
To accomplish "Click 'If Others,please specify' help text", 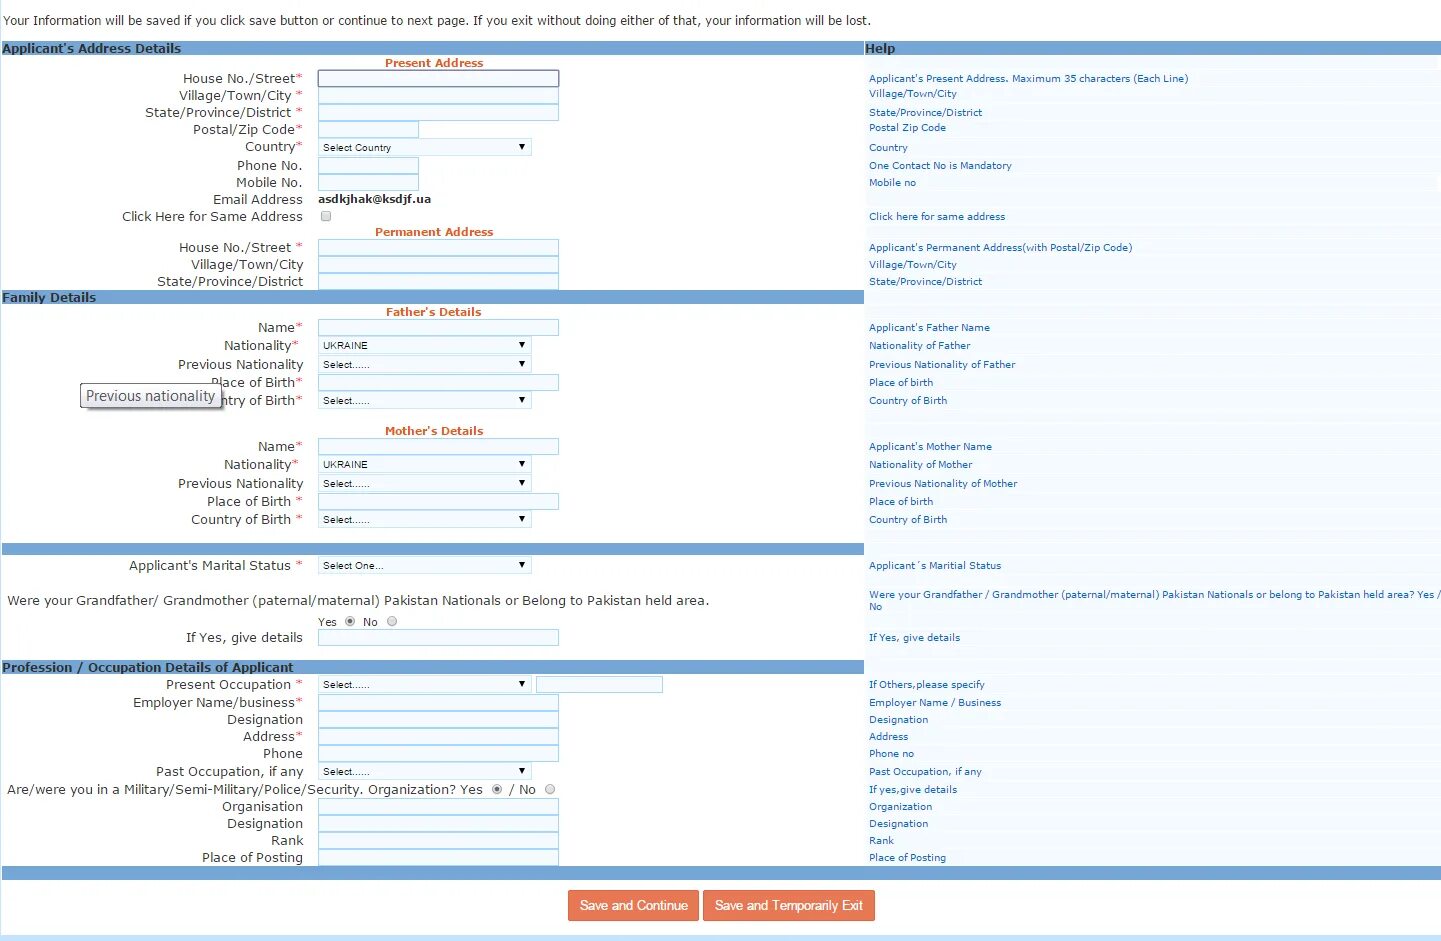I will tap(927, 685).
